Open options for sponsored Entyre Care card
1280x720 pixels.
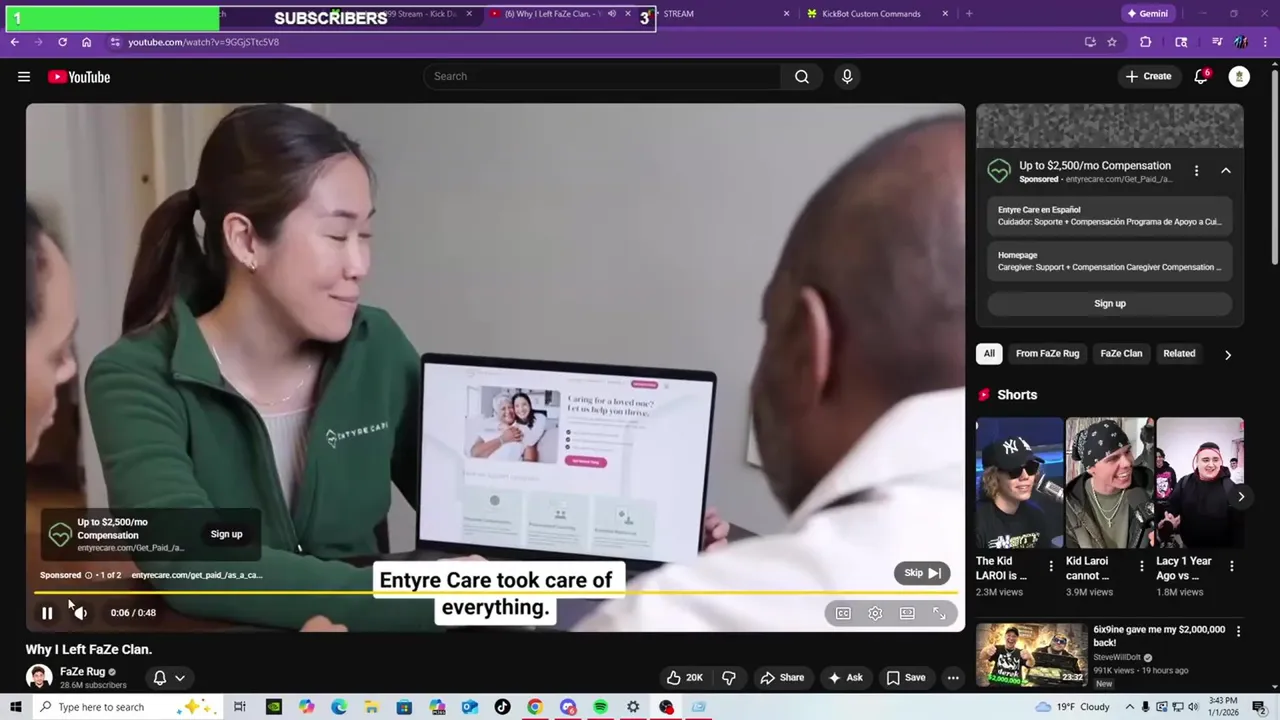coord(1196,171)
